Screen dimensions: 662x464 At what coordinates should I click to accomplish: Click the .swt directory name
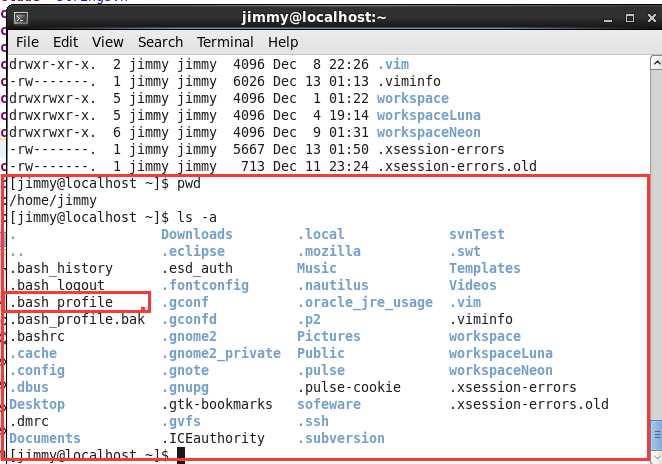465,252
